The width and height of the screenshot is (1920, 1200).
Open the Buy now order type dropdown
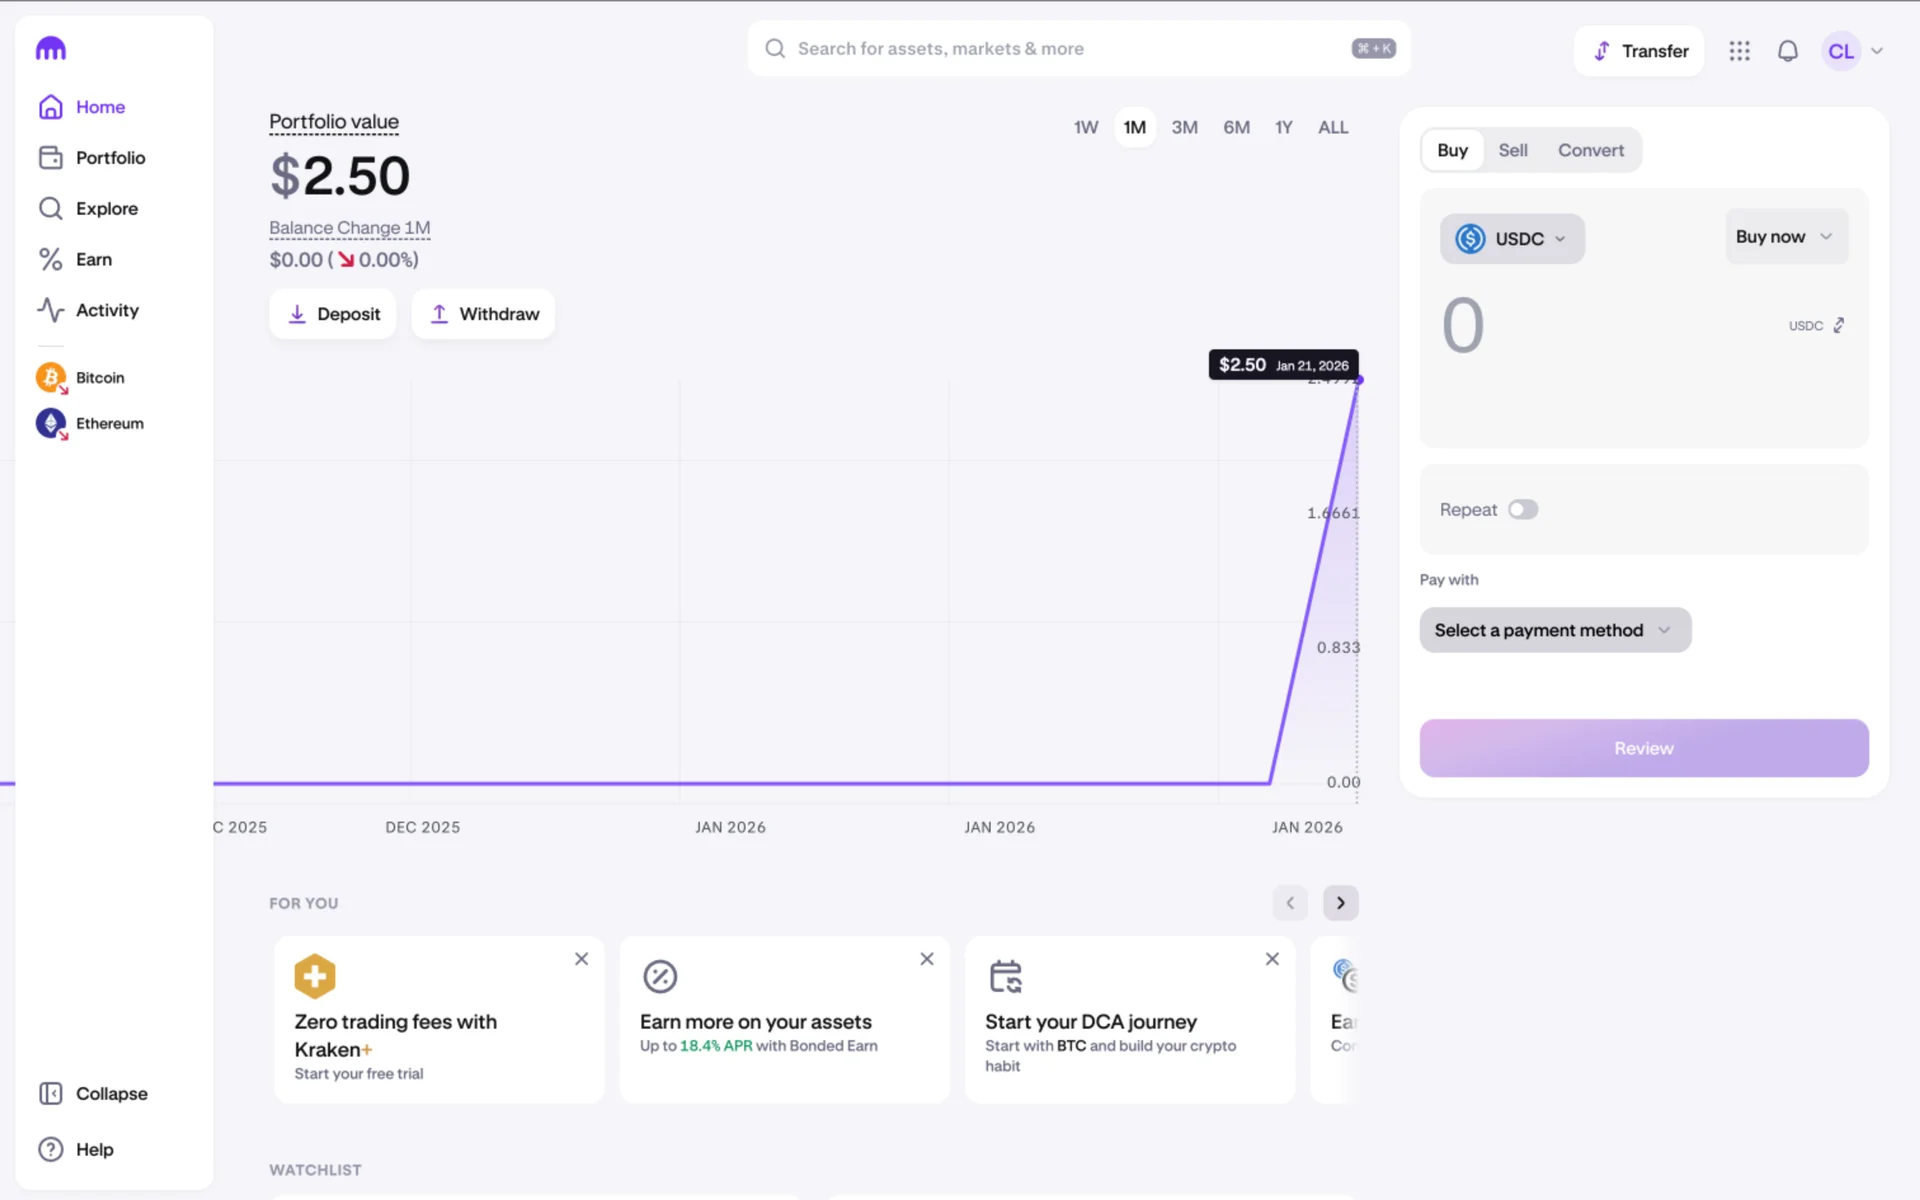1785,237
